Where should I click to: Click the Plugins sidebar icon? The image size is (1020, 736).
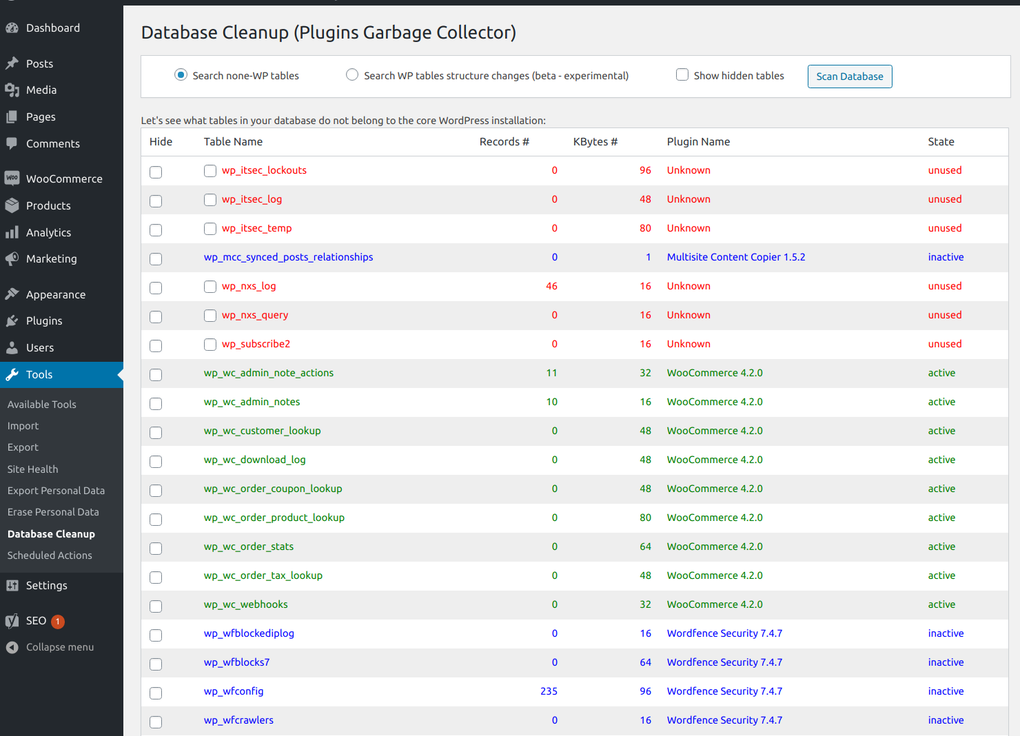10,320
